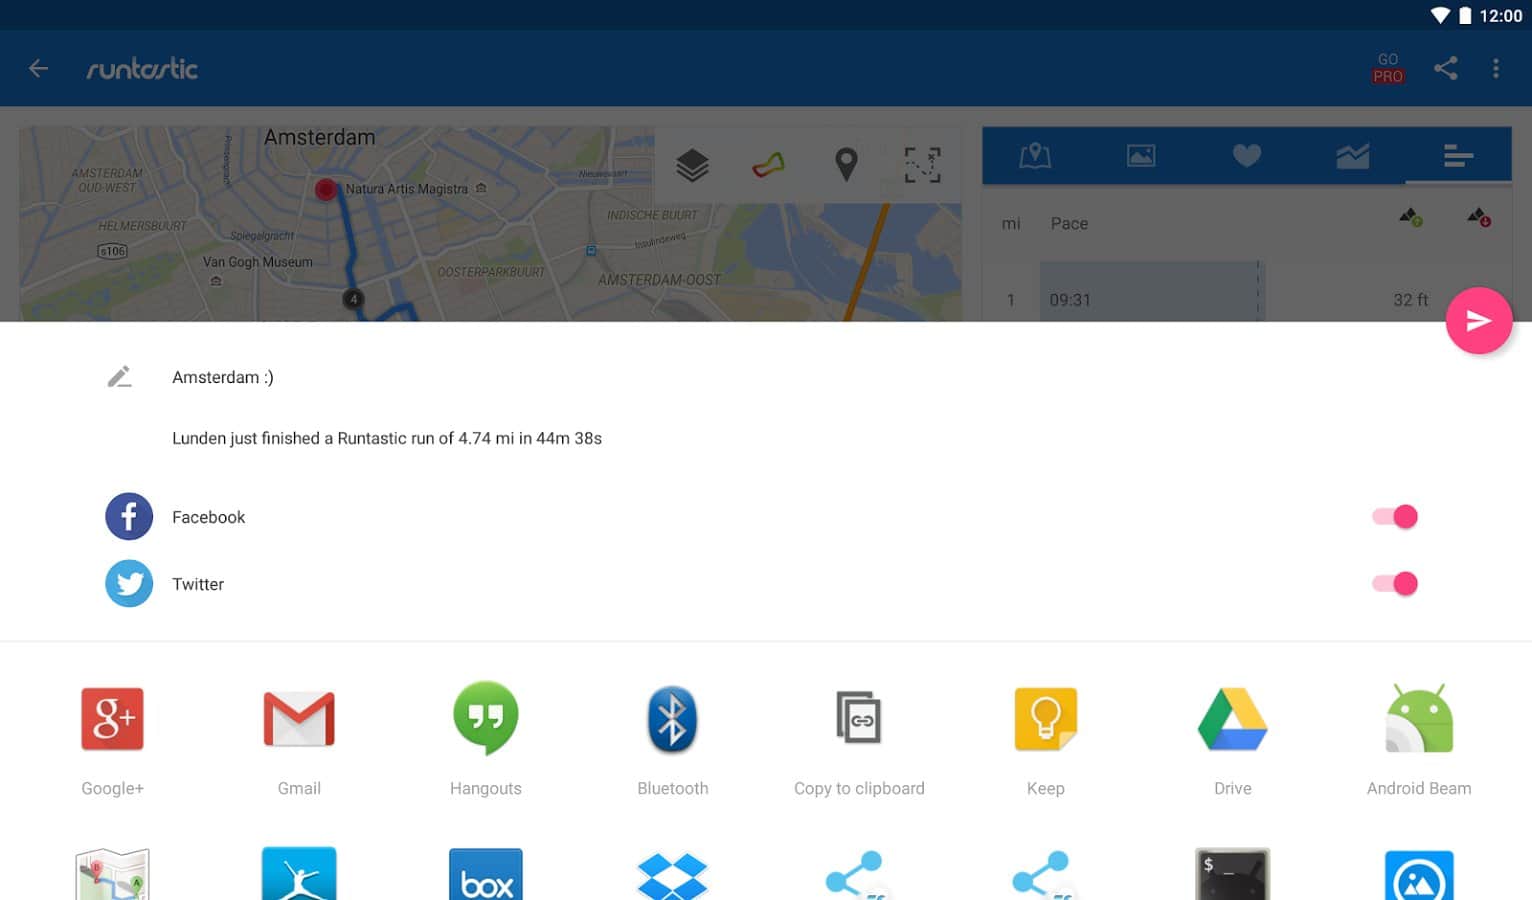This screenshot has width=1532, height=900.
Task: Open the three-dot overflow menu
Action: [x=1495, y=68]
